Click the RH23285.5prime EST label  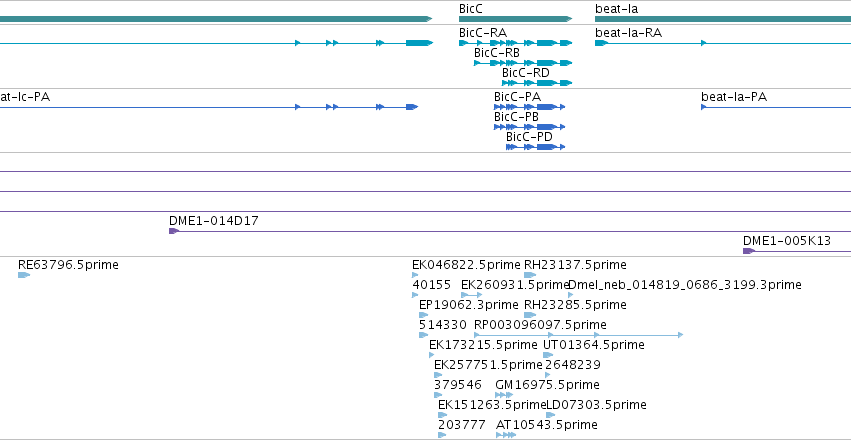point(575,305)
